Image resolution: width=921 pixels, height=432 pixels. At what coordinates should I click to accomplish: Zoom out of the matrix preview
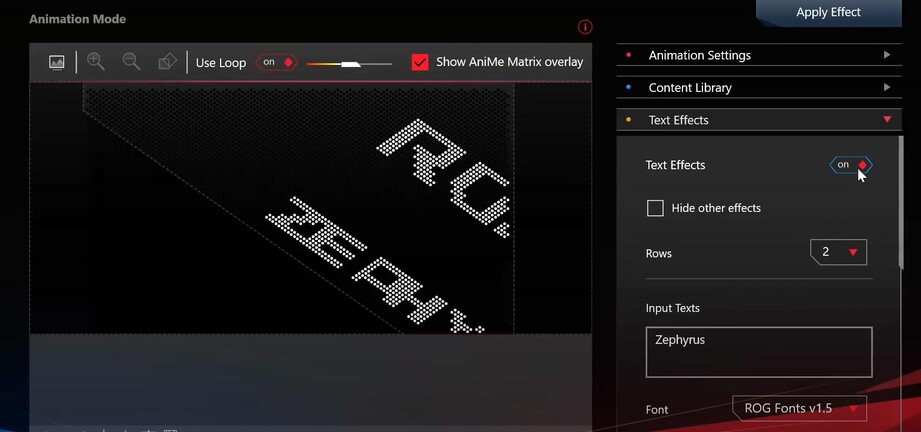click(131, 61)
